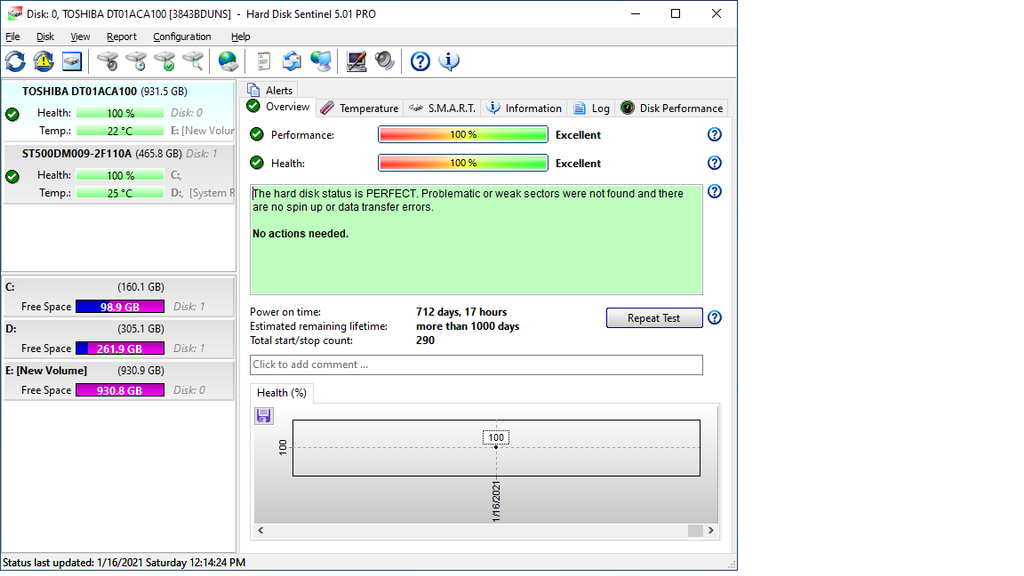Switch to the Information tab
This screenshot has height=576, width=1024.
[x=524, y=108]
